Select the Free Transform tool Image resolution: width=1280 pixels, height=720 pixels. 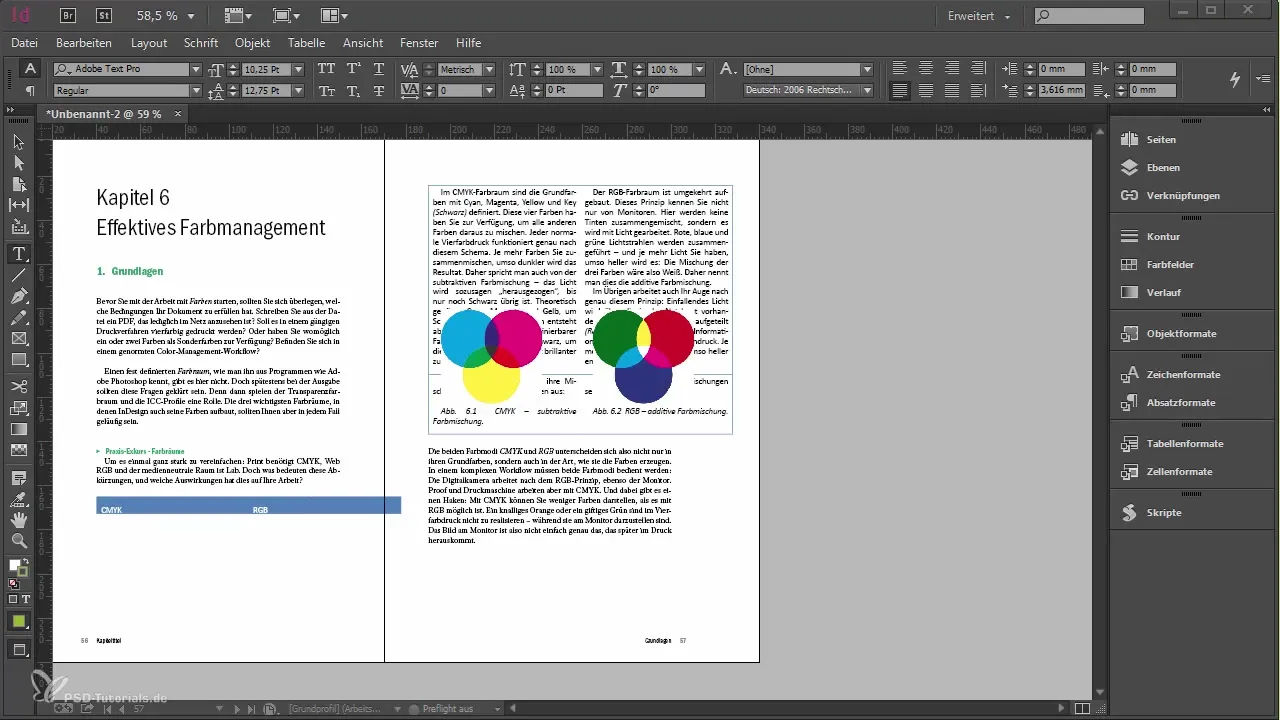point(19,408)
